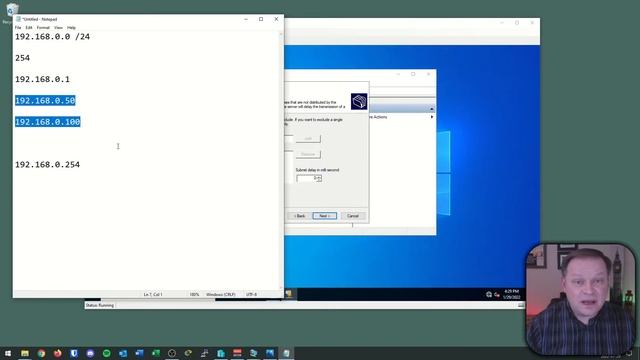Click the line "192.168.0.0 /24"
Screen dimensions: 640x360
click(x=52, y=37)
